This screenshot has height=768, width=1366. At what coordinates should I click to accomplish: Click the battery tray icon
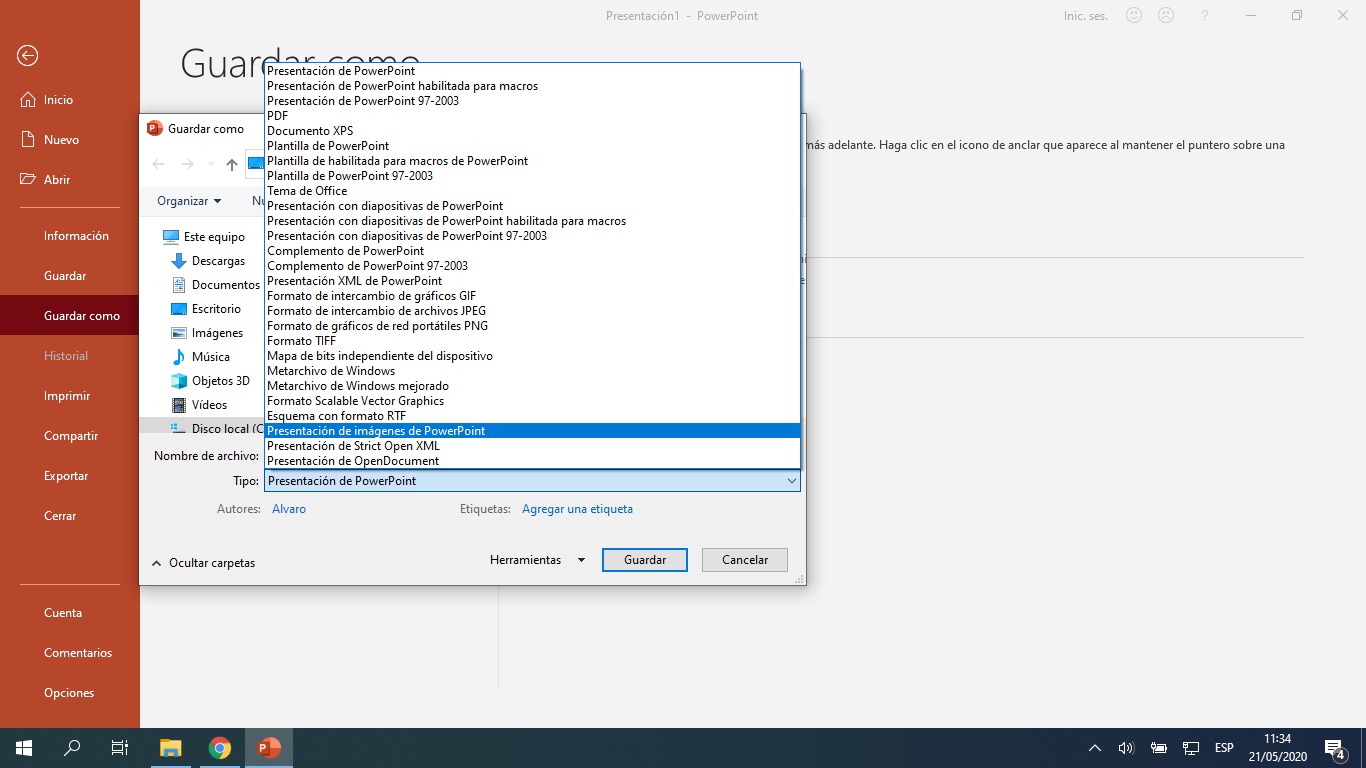[x=1159, y=748]
